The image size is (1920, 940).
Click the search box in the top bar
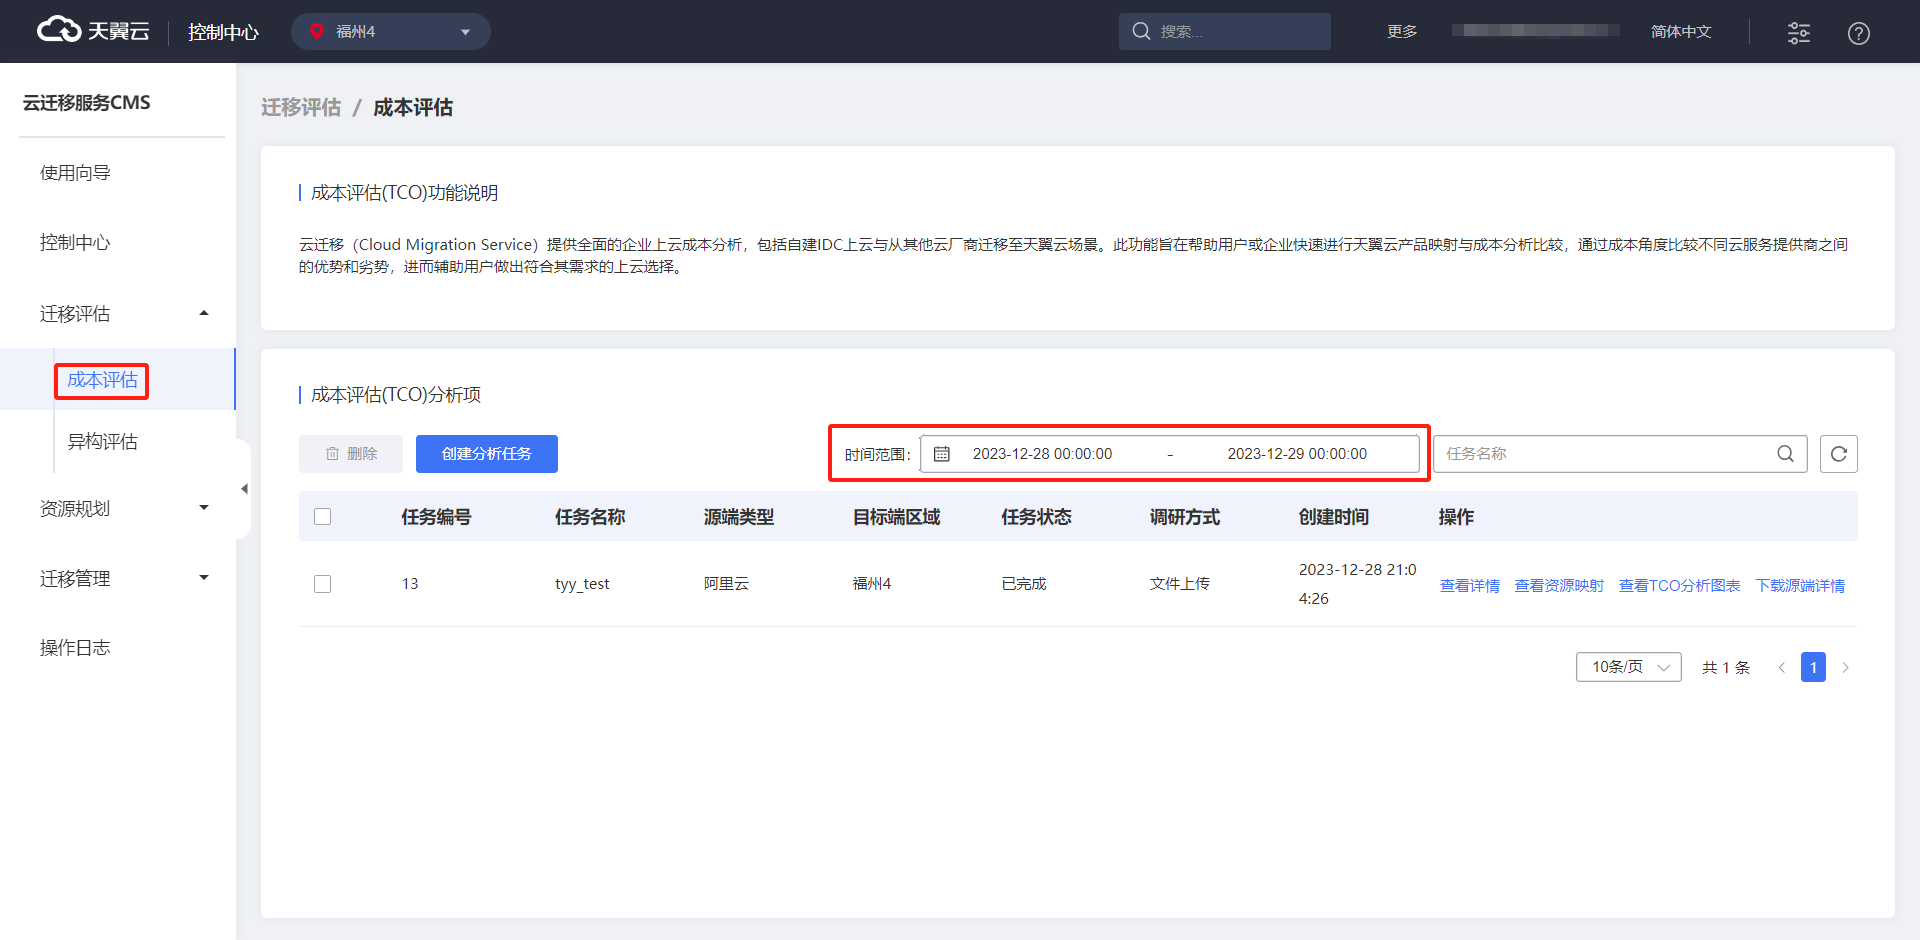click(x=1224, y=31)
